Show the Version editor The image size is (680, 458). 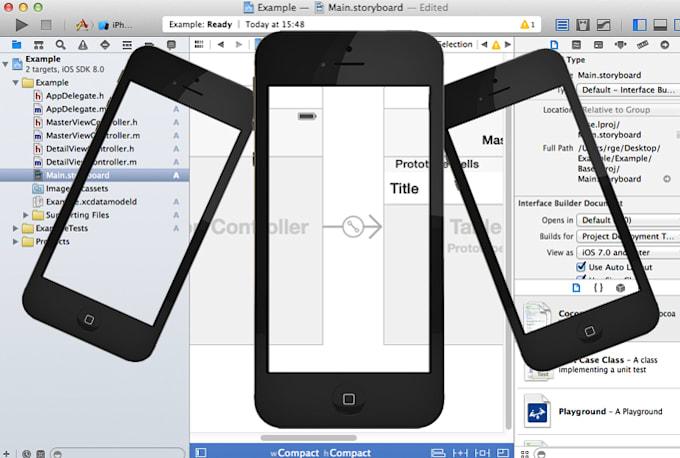[603, 25]
